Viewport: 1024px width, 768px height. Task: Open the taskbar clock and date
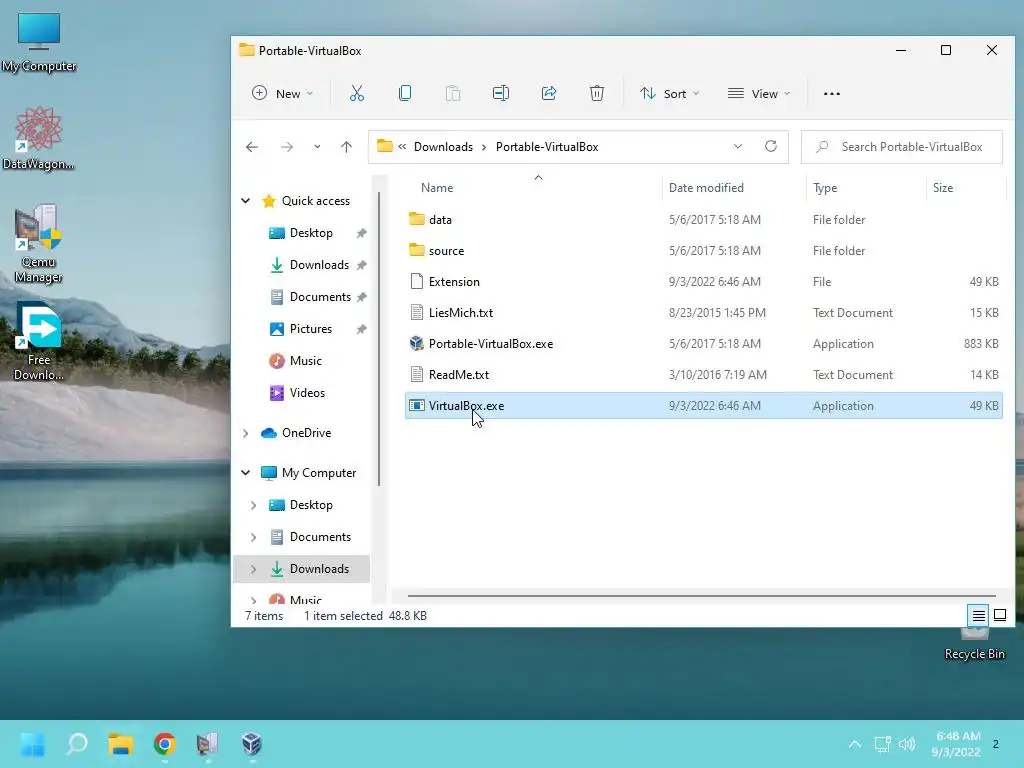(956, 744)
